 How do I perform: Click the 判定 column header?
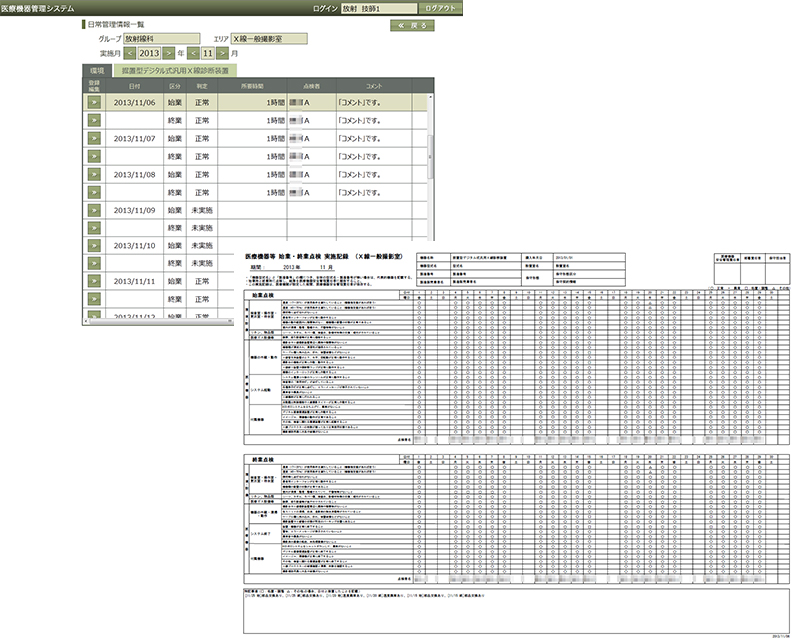(202, 86)
